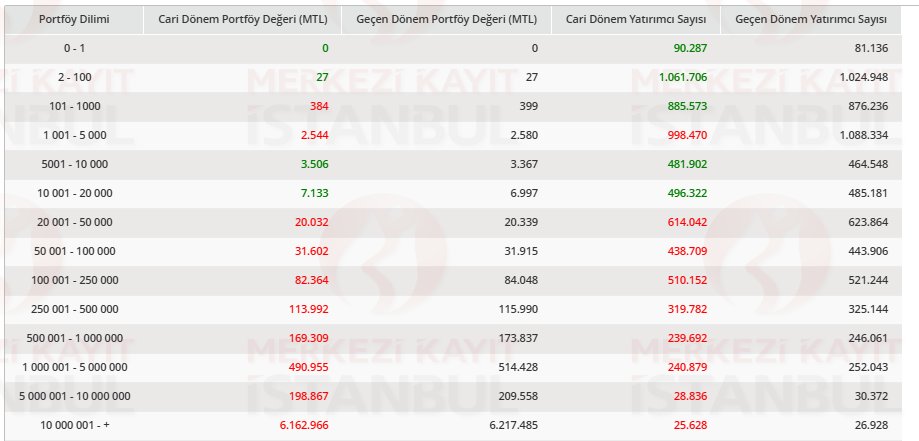Click previous investor count 623.864
This screenshot has width=919, height=441.
(x=869, y=222)
